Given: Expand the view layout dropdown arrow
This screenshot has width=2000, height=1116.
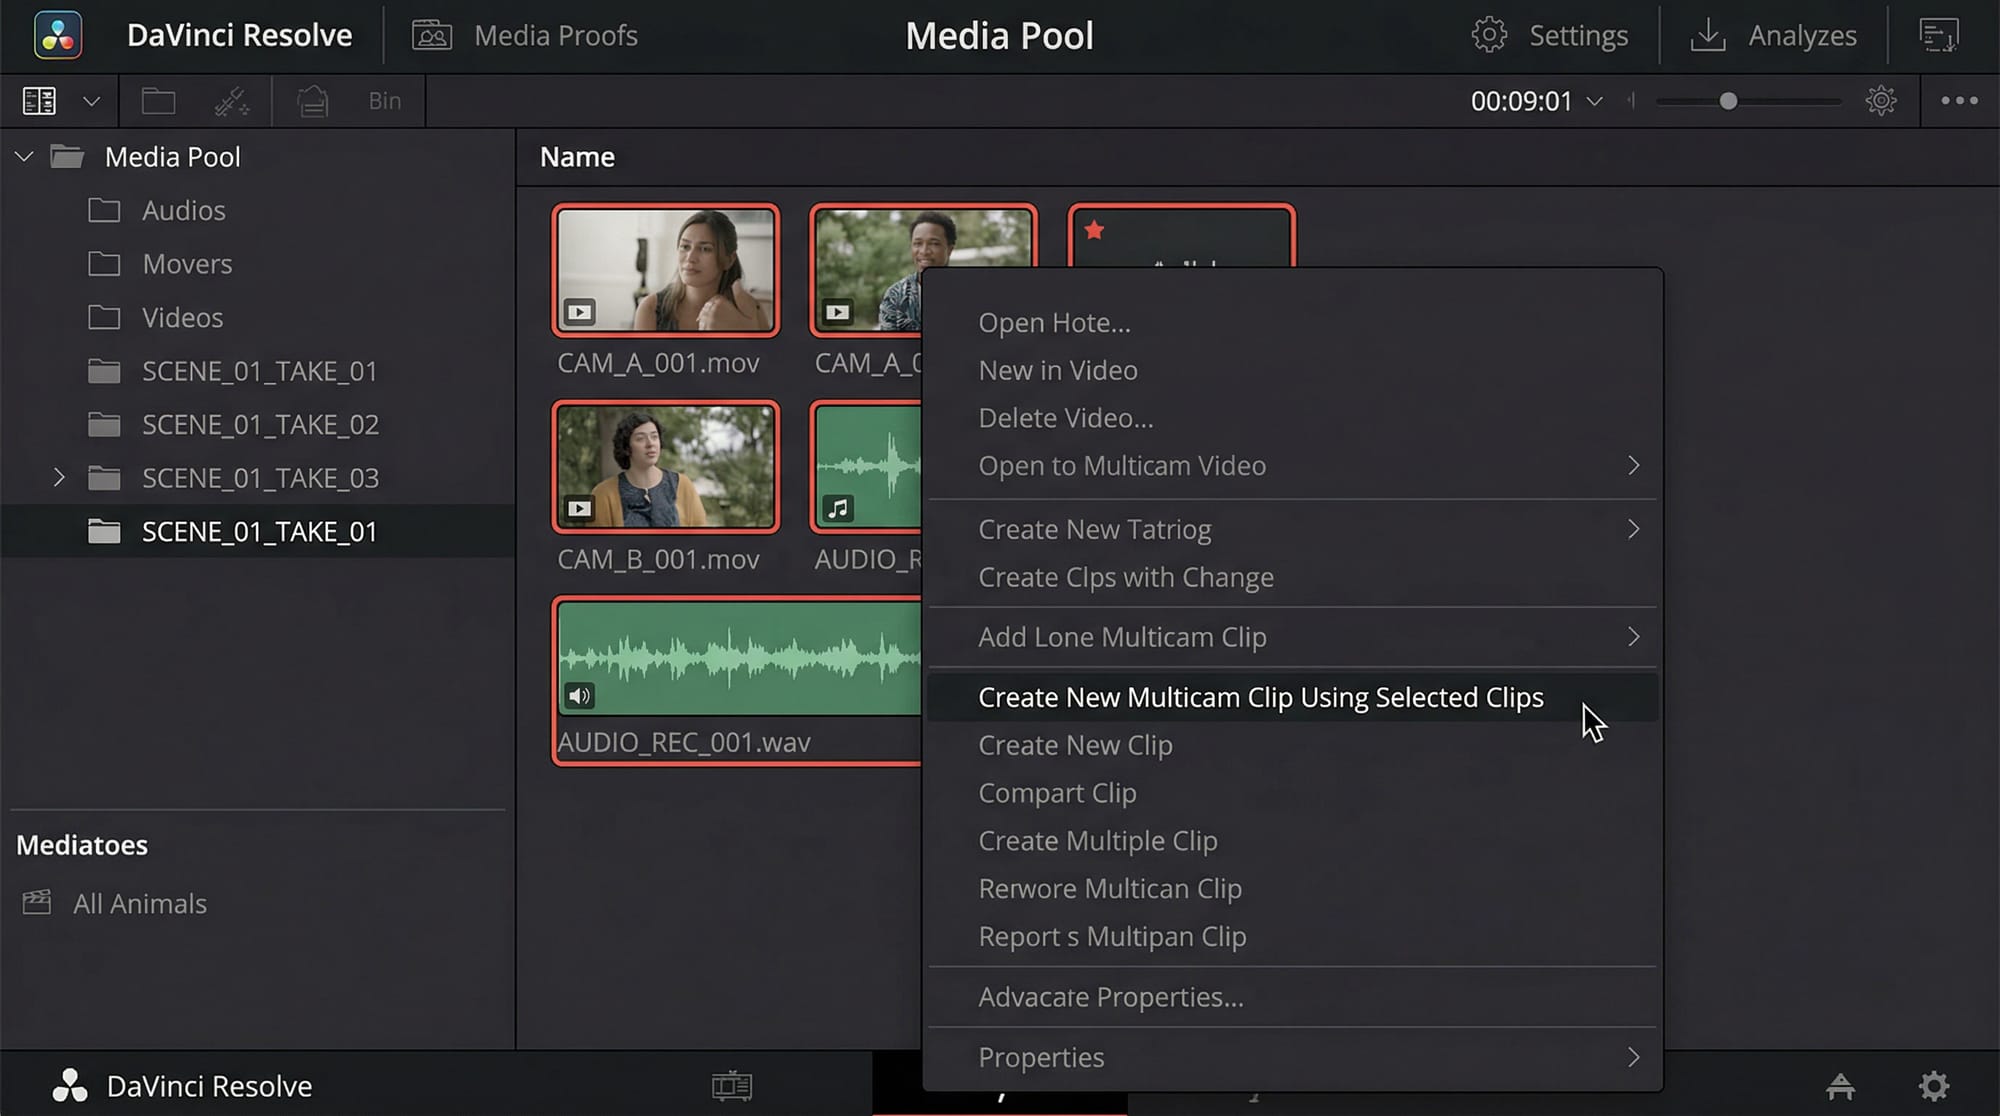Looking at the screenshot, I should pos(91,101).
